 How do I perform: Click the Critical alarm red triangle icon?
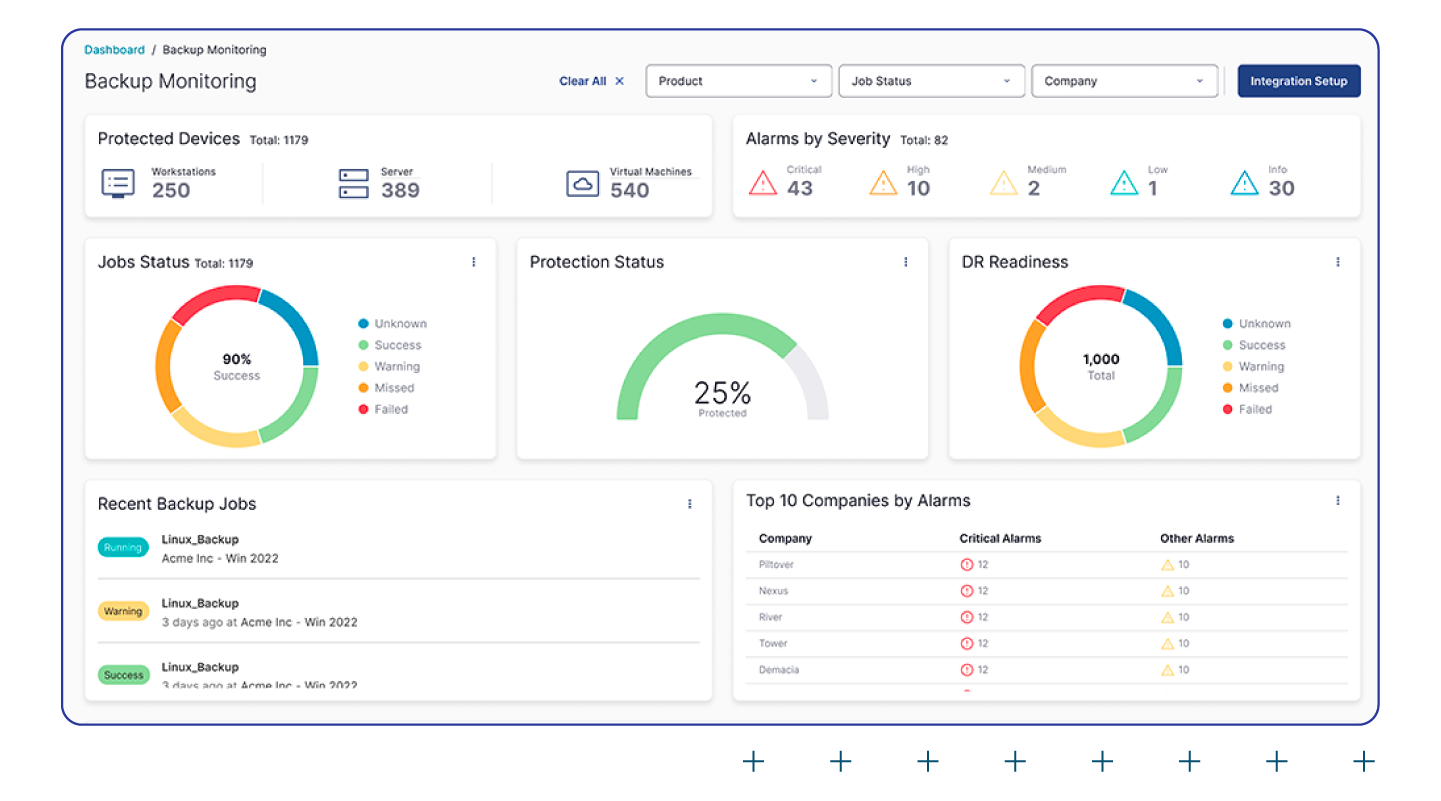point(762,183)
